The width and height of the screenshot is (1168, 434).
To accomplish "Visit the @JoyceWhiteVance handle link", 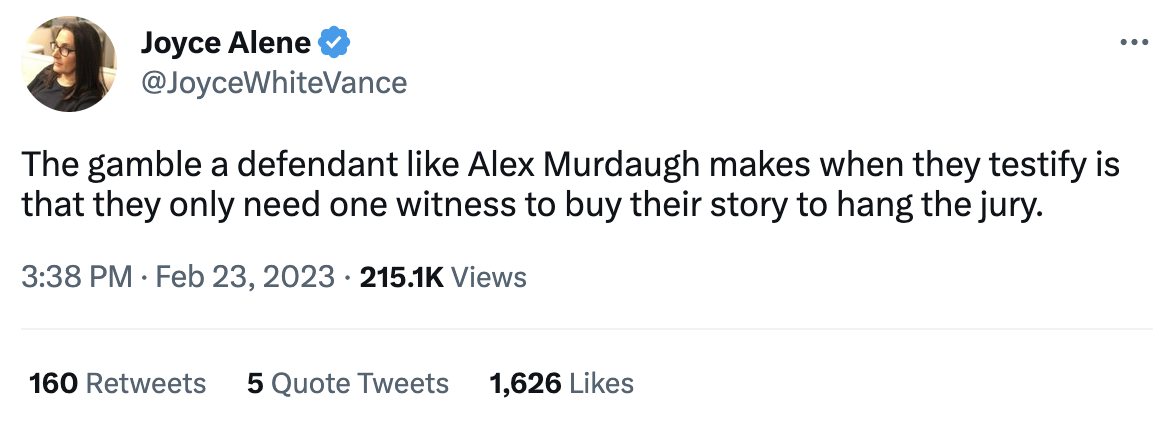I will coord(273,81).
